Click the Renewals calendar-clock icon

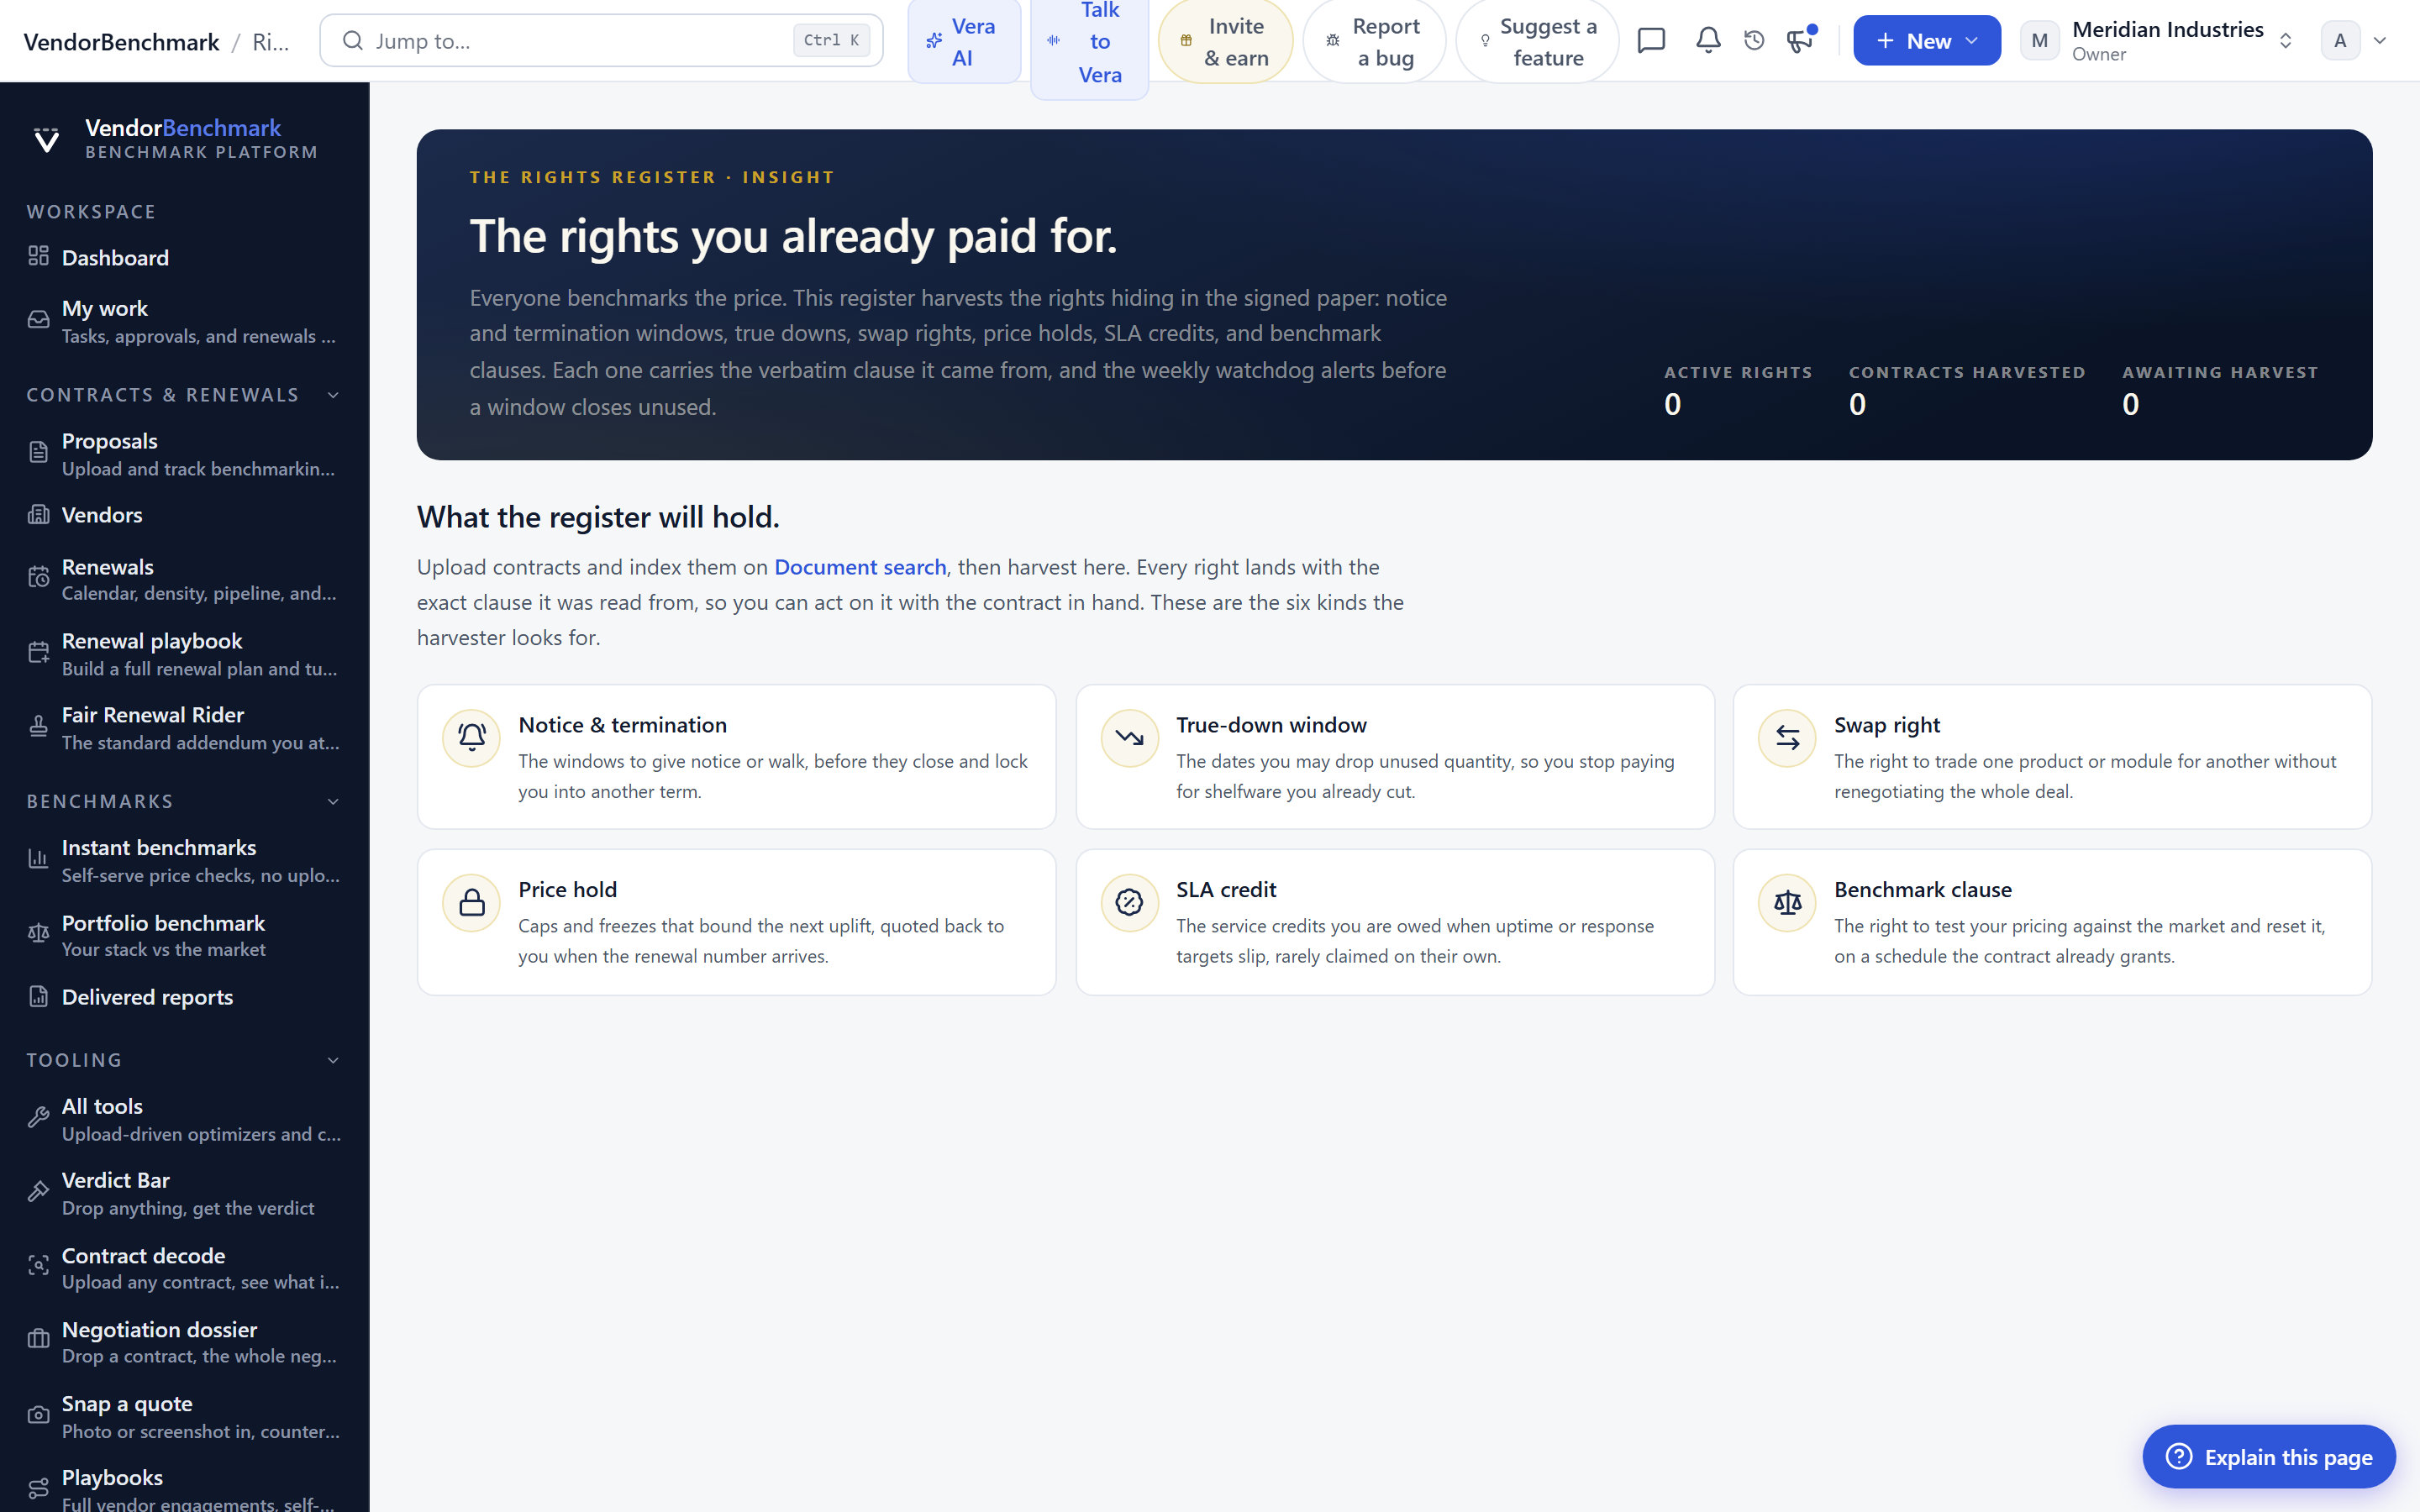coord(38,578)
